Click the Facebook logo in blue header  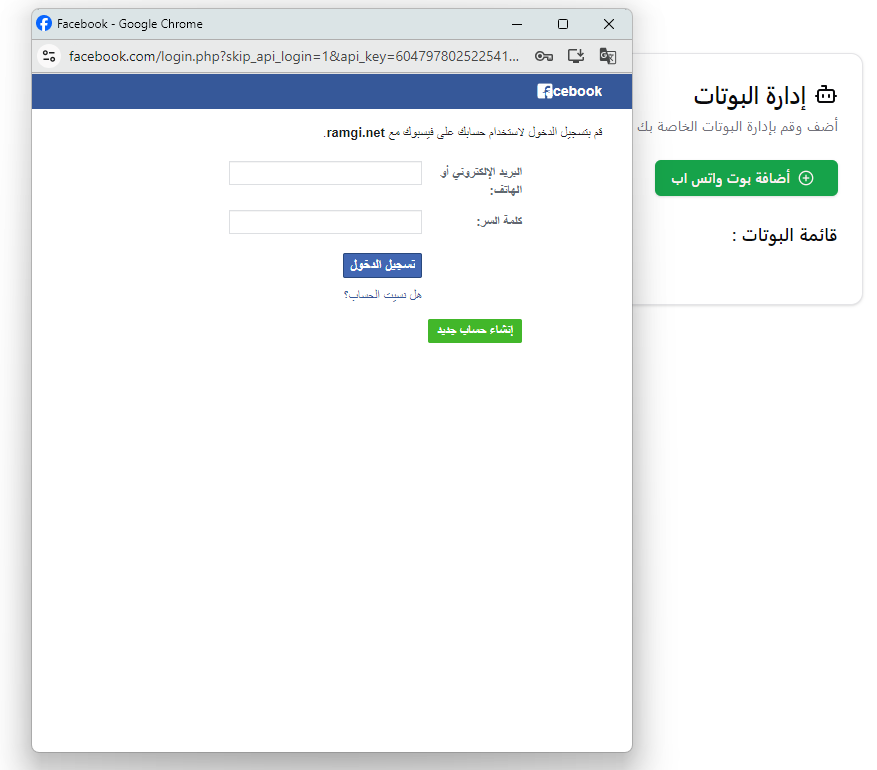(x=569, y=91)
